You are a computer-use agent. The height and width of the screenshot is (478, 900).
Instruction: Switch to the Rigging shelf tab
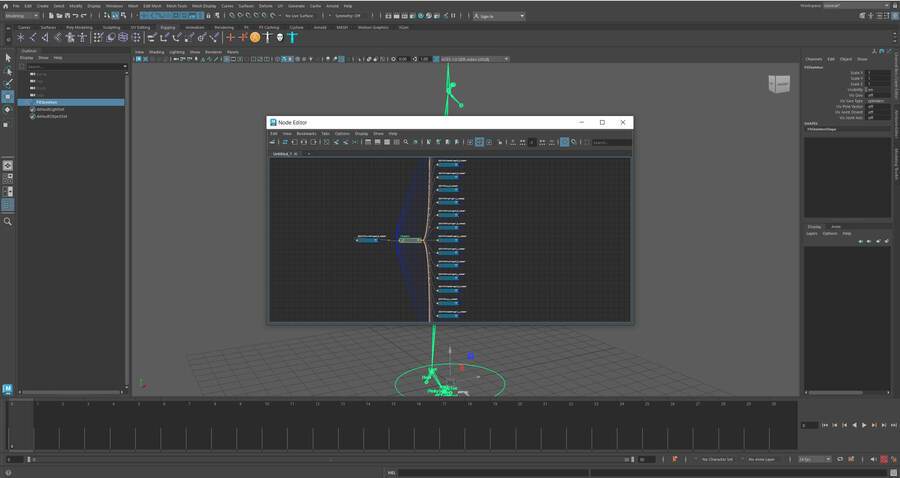pos(167,27)
